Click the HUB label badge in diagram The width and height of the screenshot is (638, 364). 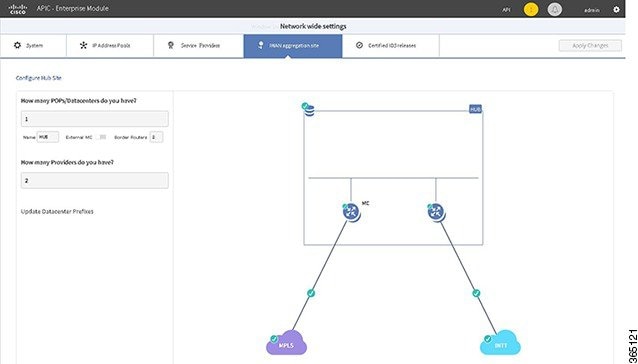tap(475, 109)
